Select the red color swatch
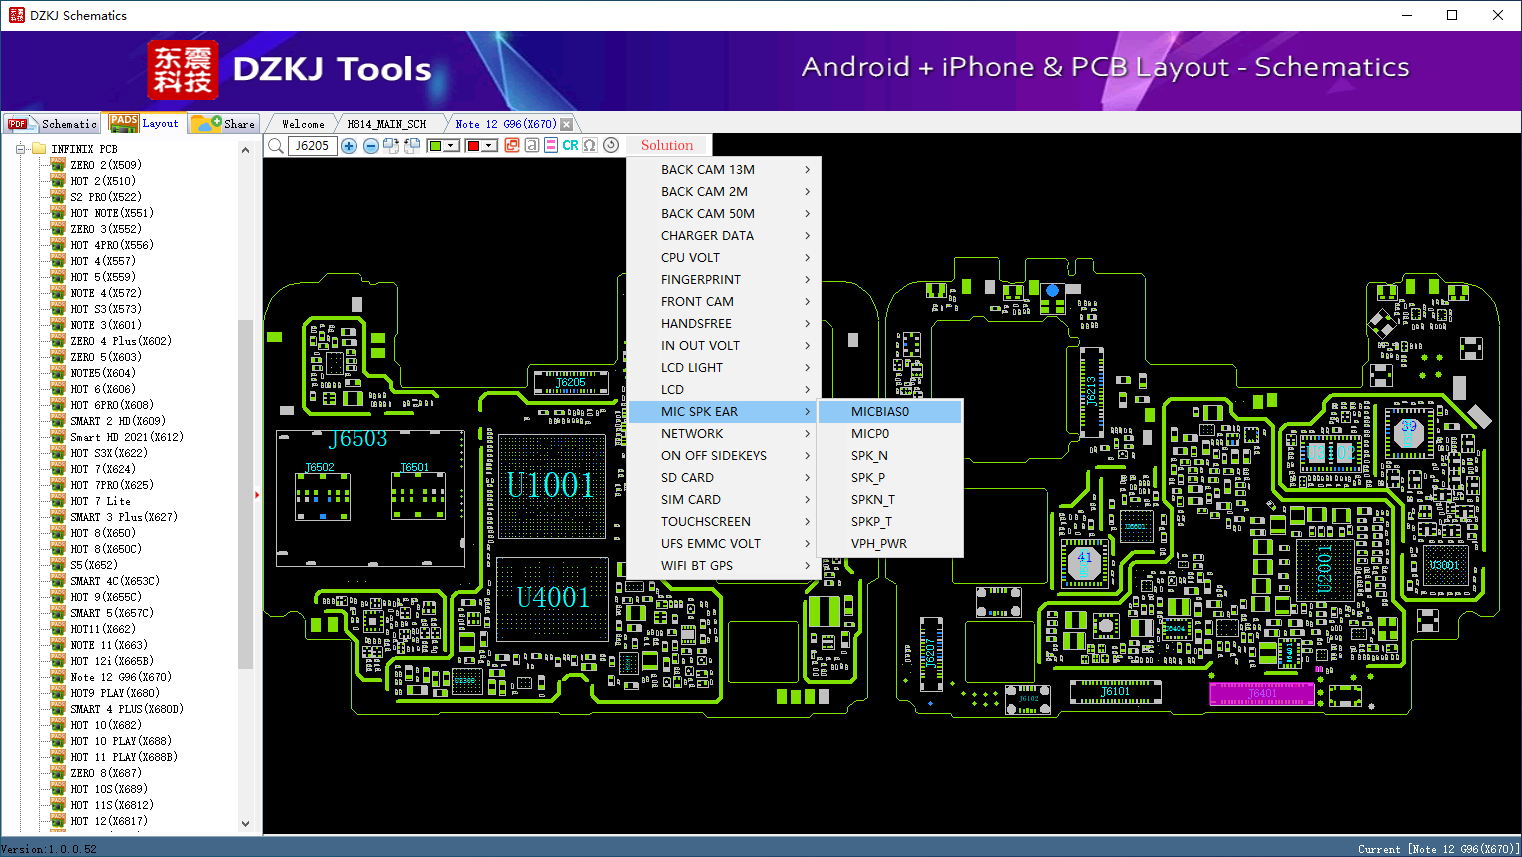Viewport: 1522px width, 857px height. pos(473,146)
